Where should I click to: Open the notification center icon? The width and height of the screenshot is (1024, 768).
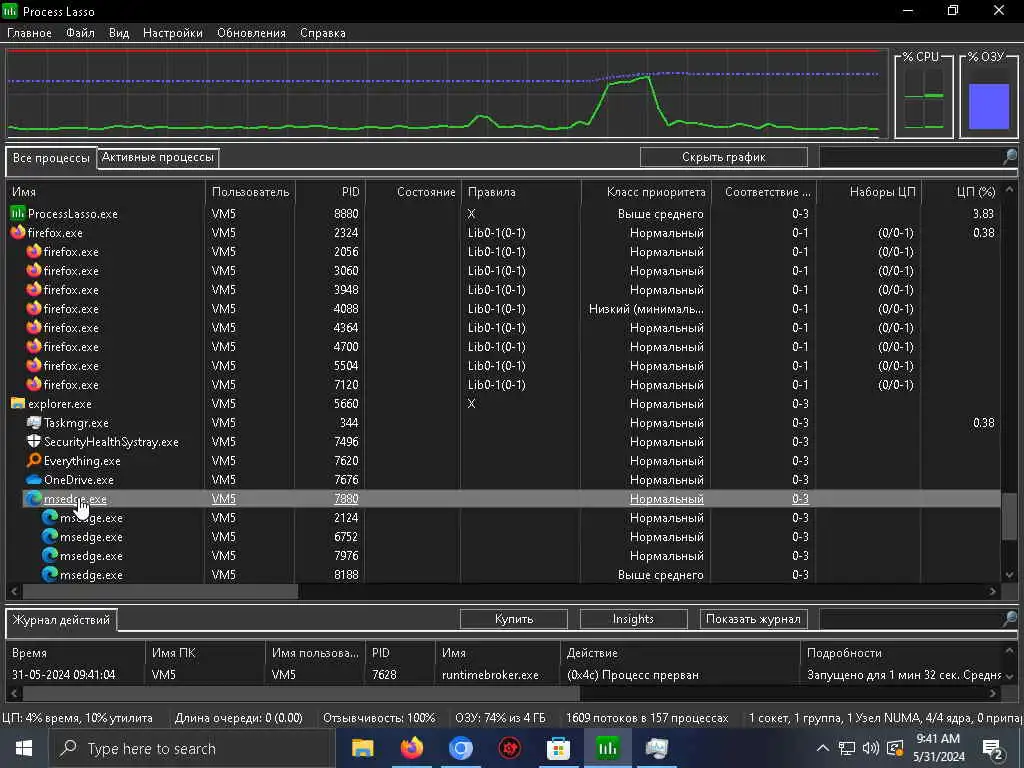point(993,748)
